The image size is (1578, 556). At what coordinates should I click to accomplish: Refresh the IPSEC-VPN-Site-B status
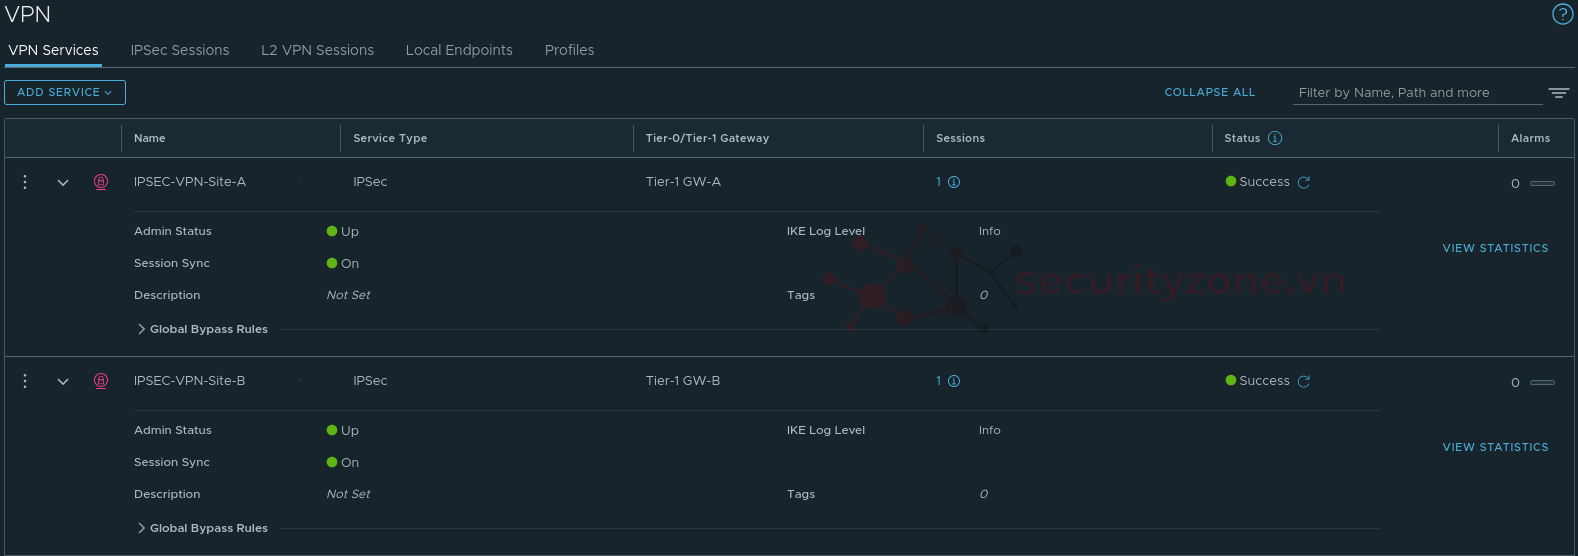[x=1304, y=381]
